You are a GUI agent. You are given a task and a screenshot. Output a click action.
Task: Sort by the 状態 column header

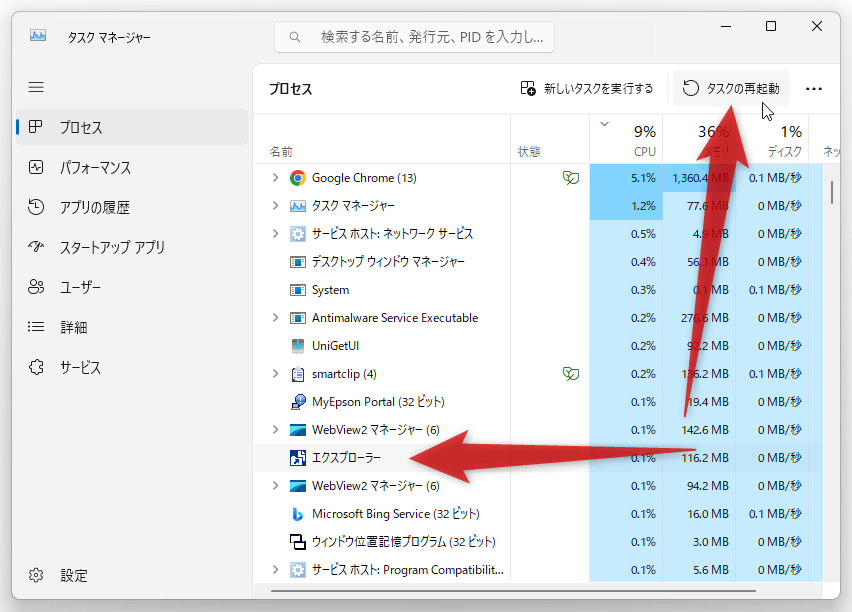550,140
